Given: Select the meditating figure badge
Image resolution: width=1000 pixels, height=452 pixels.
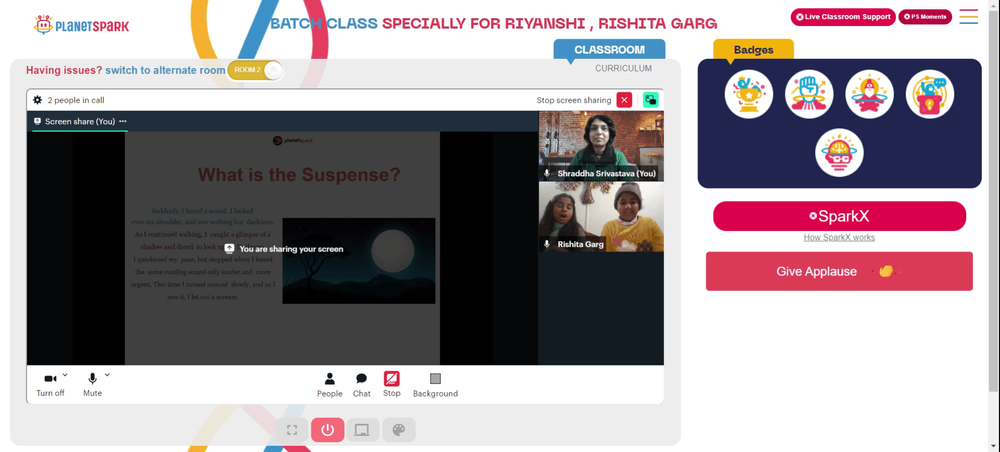Looking at the screenshot, I should tap(869, 94).
